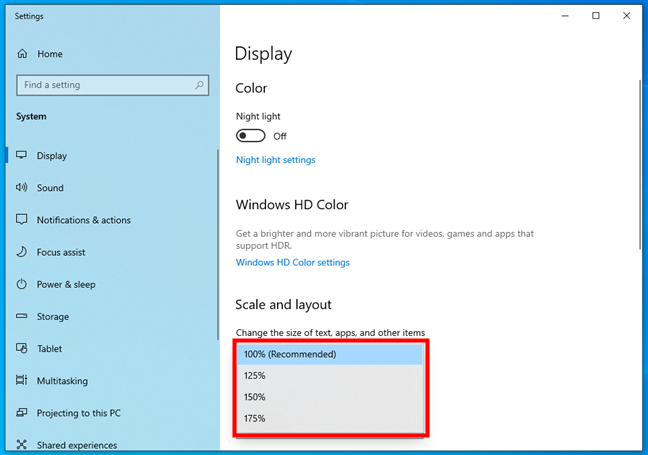Select the Multitasking icon

pyautogui.click(x=22, y=381)
